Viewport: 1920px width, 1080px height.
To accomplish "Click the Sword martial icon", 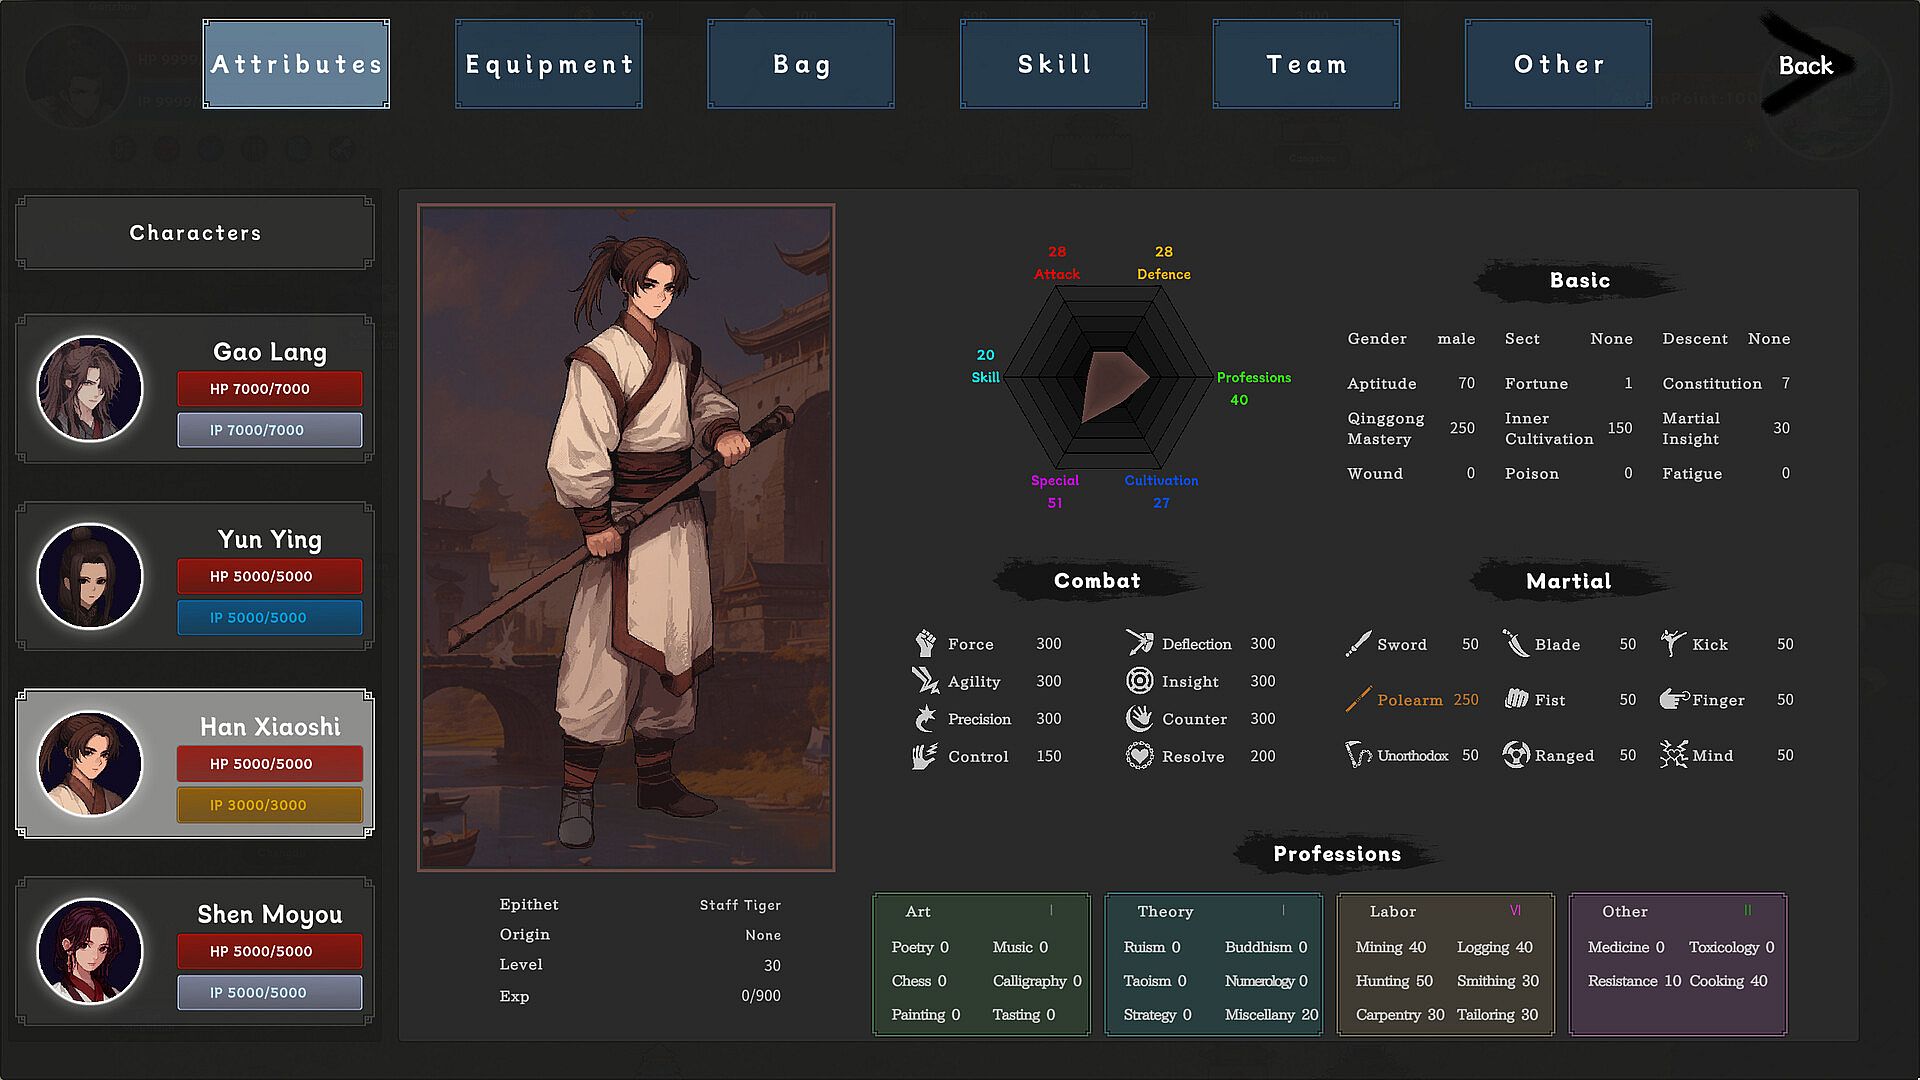I will [x=1358, y=644].
